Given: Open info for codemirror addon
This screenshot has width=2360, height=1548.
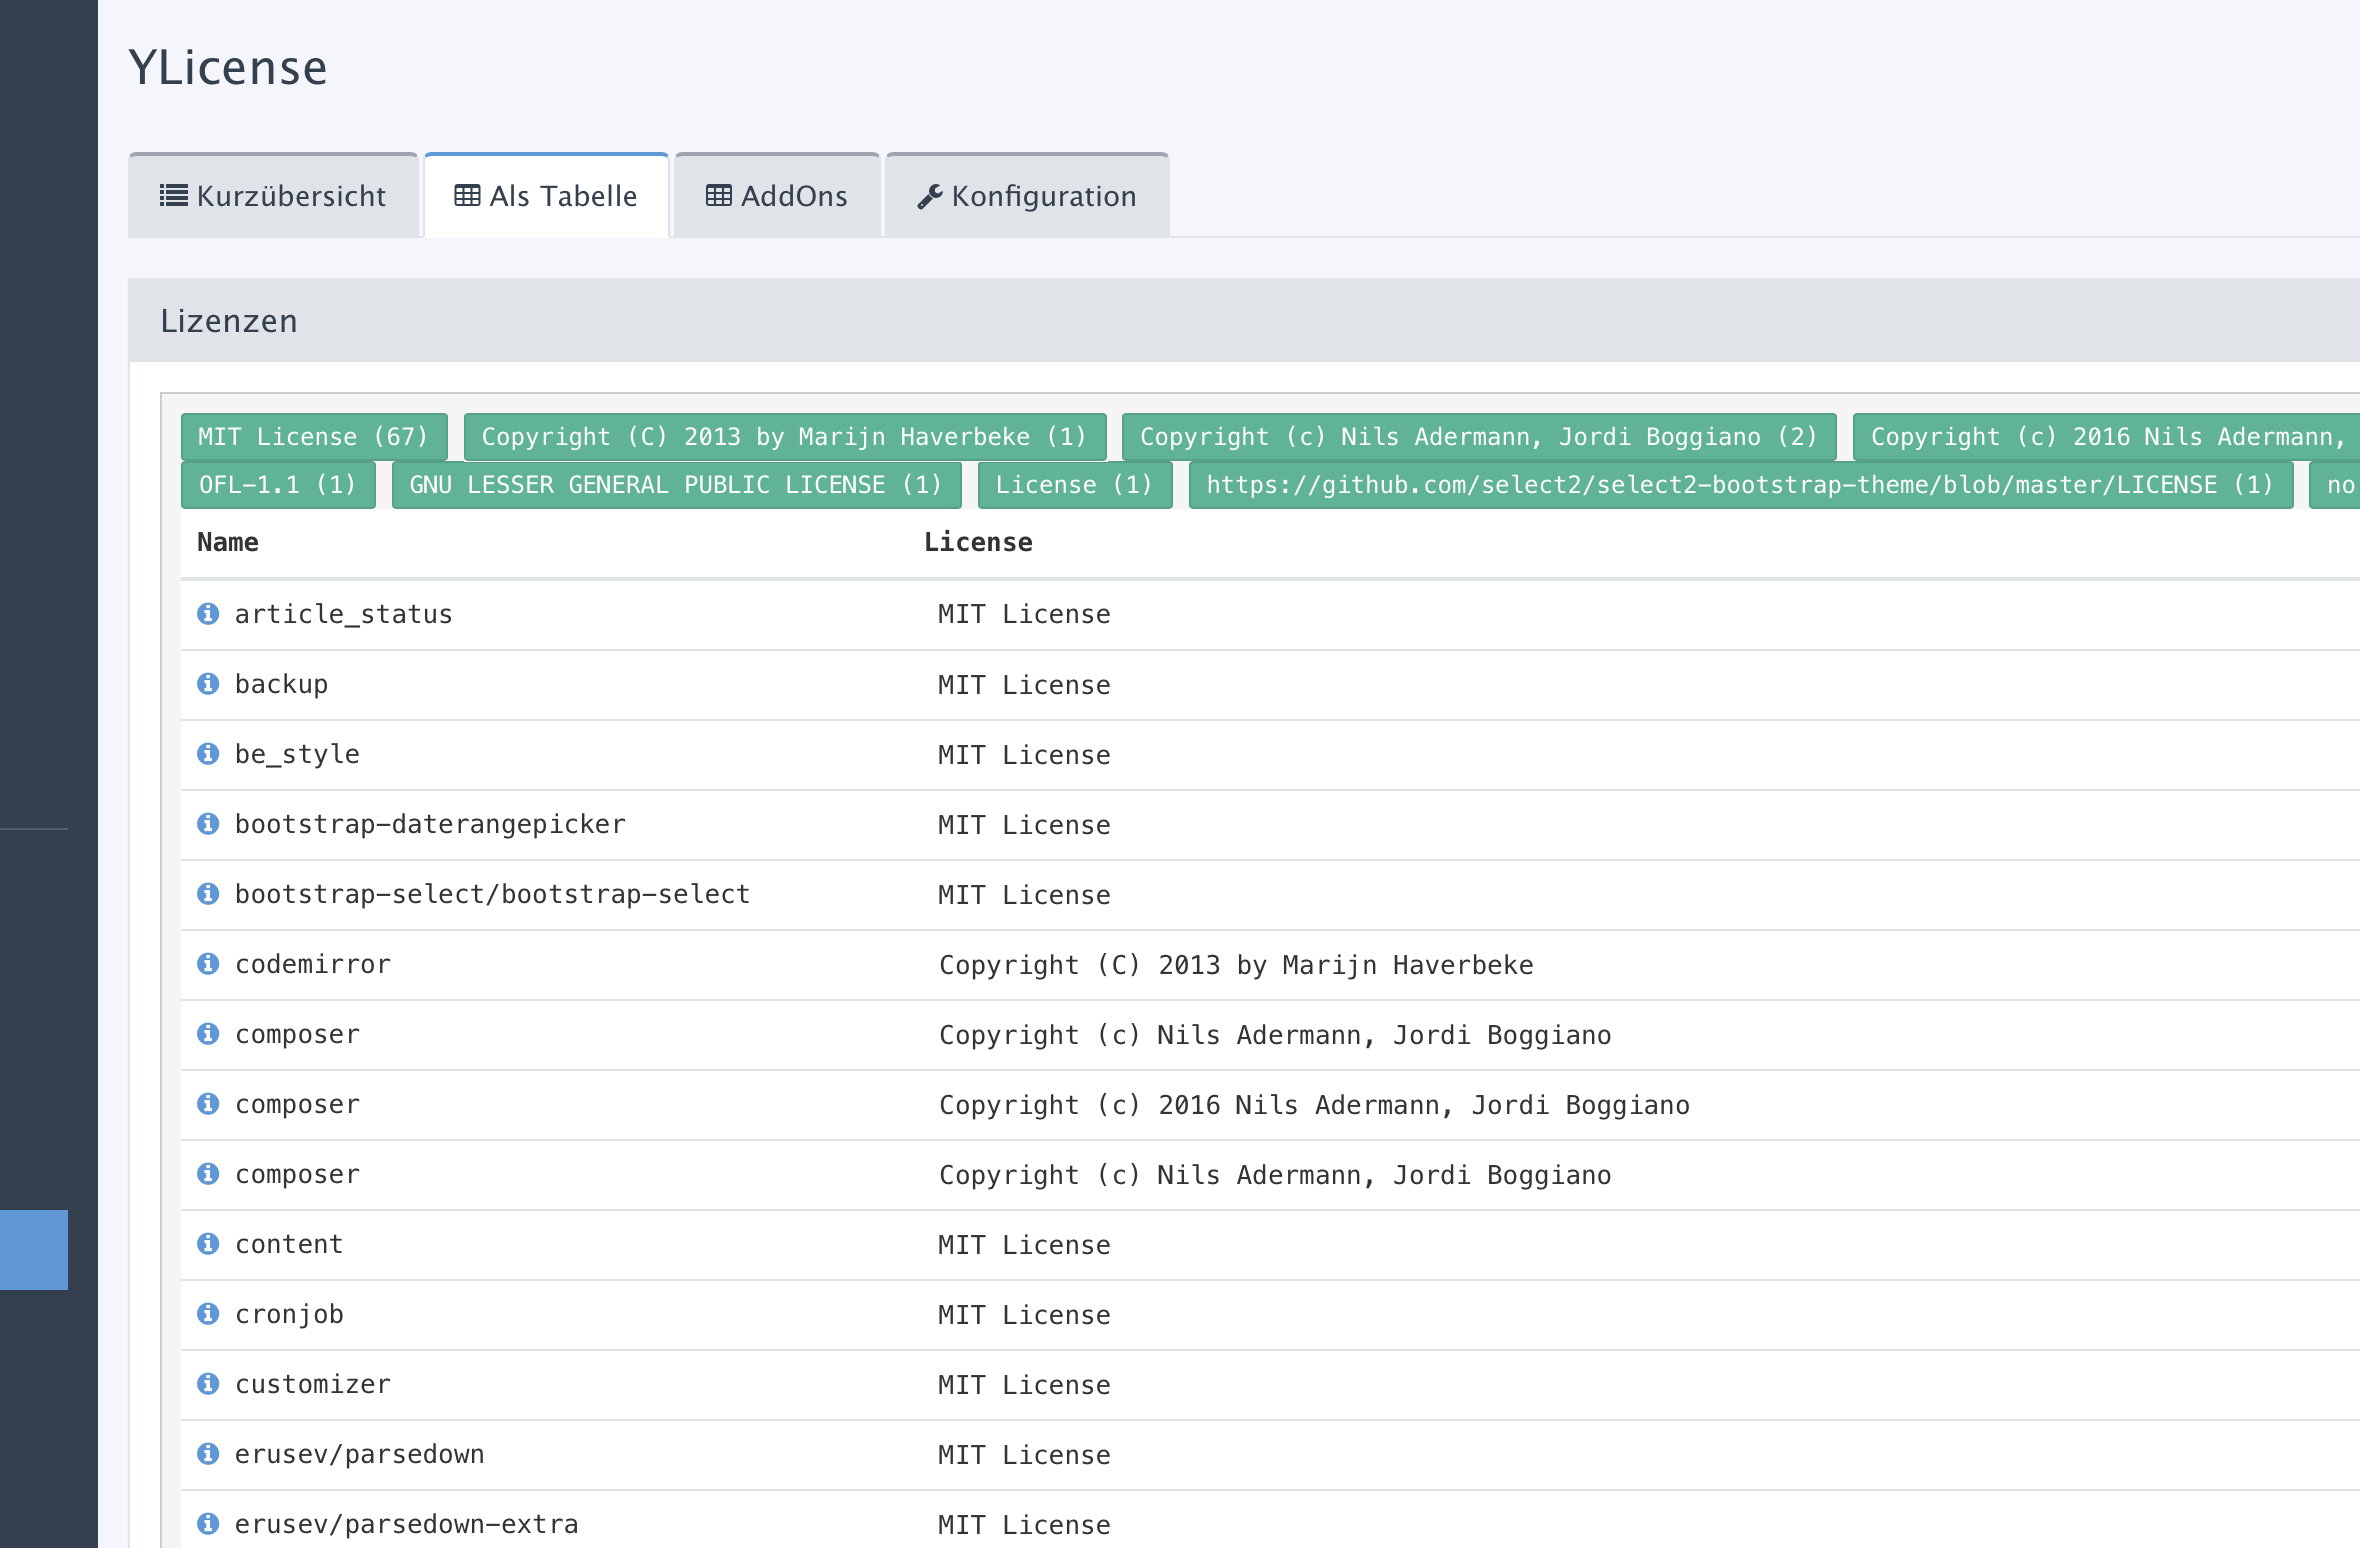Looking at the screenshot, I should coord(208,964).
